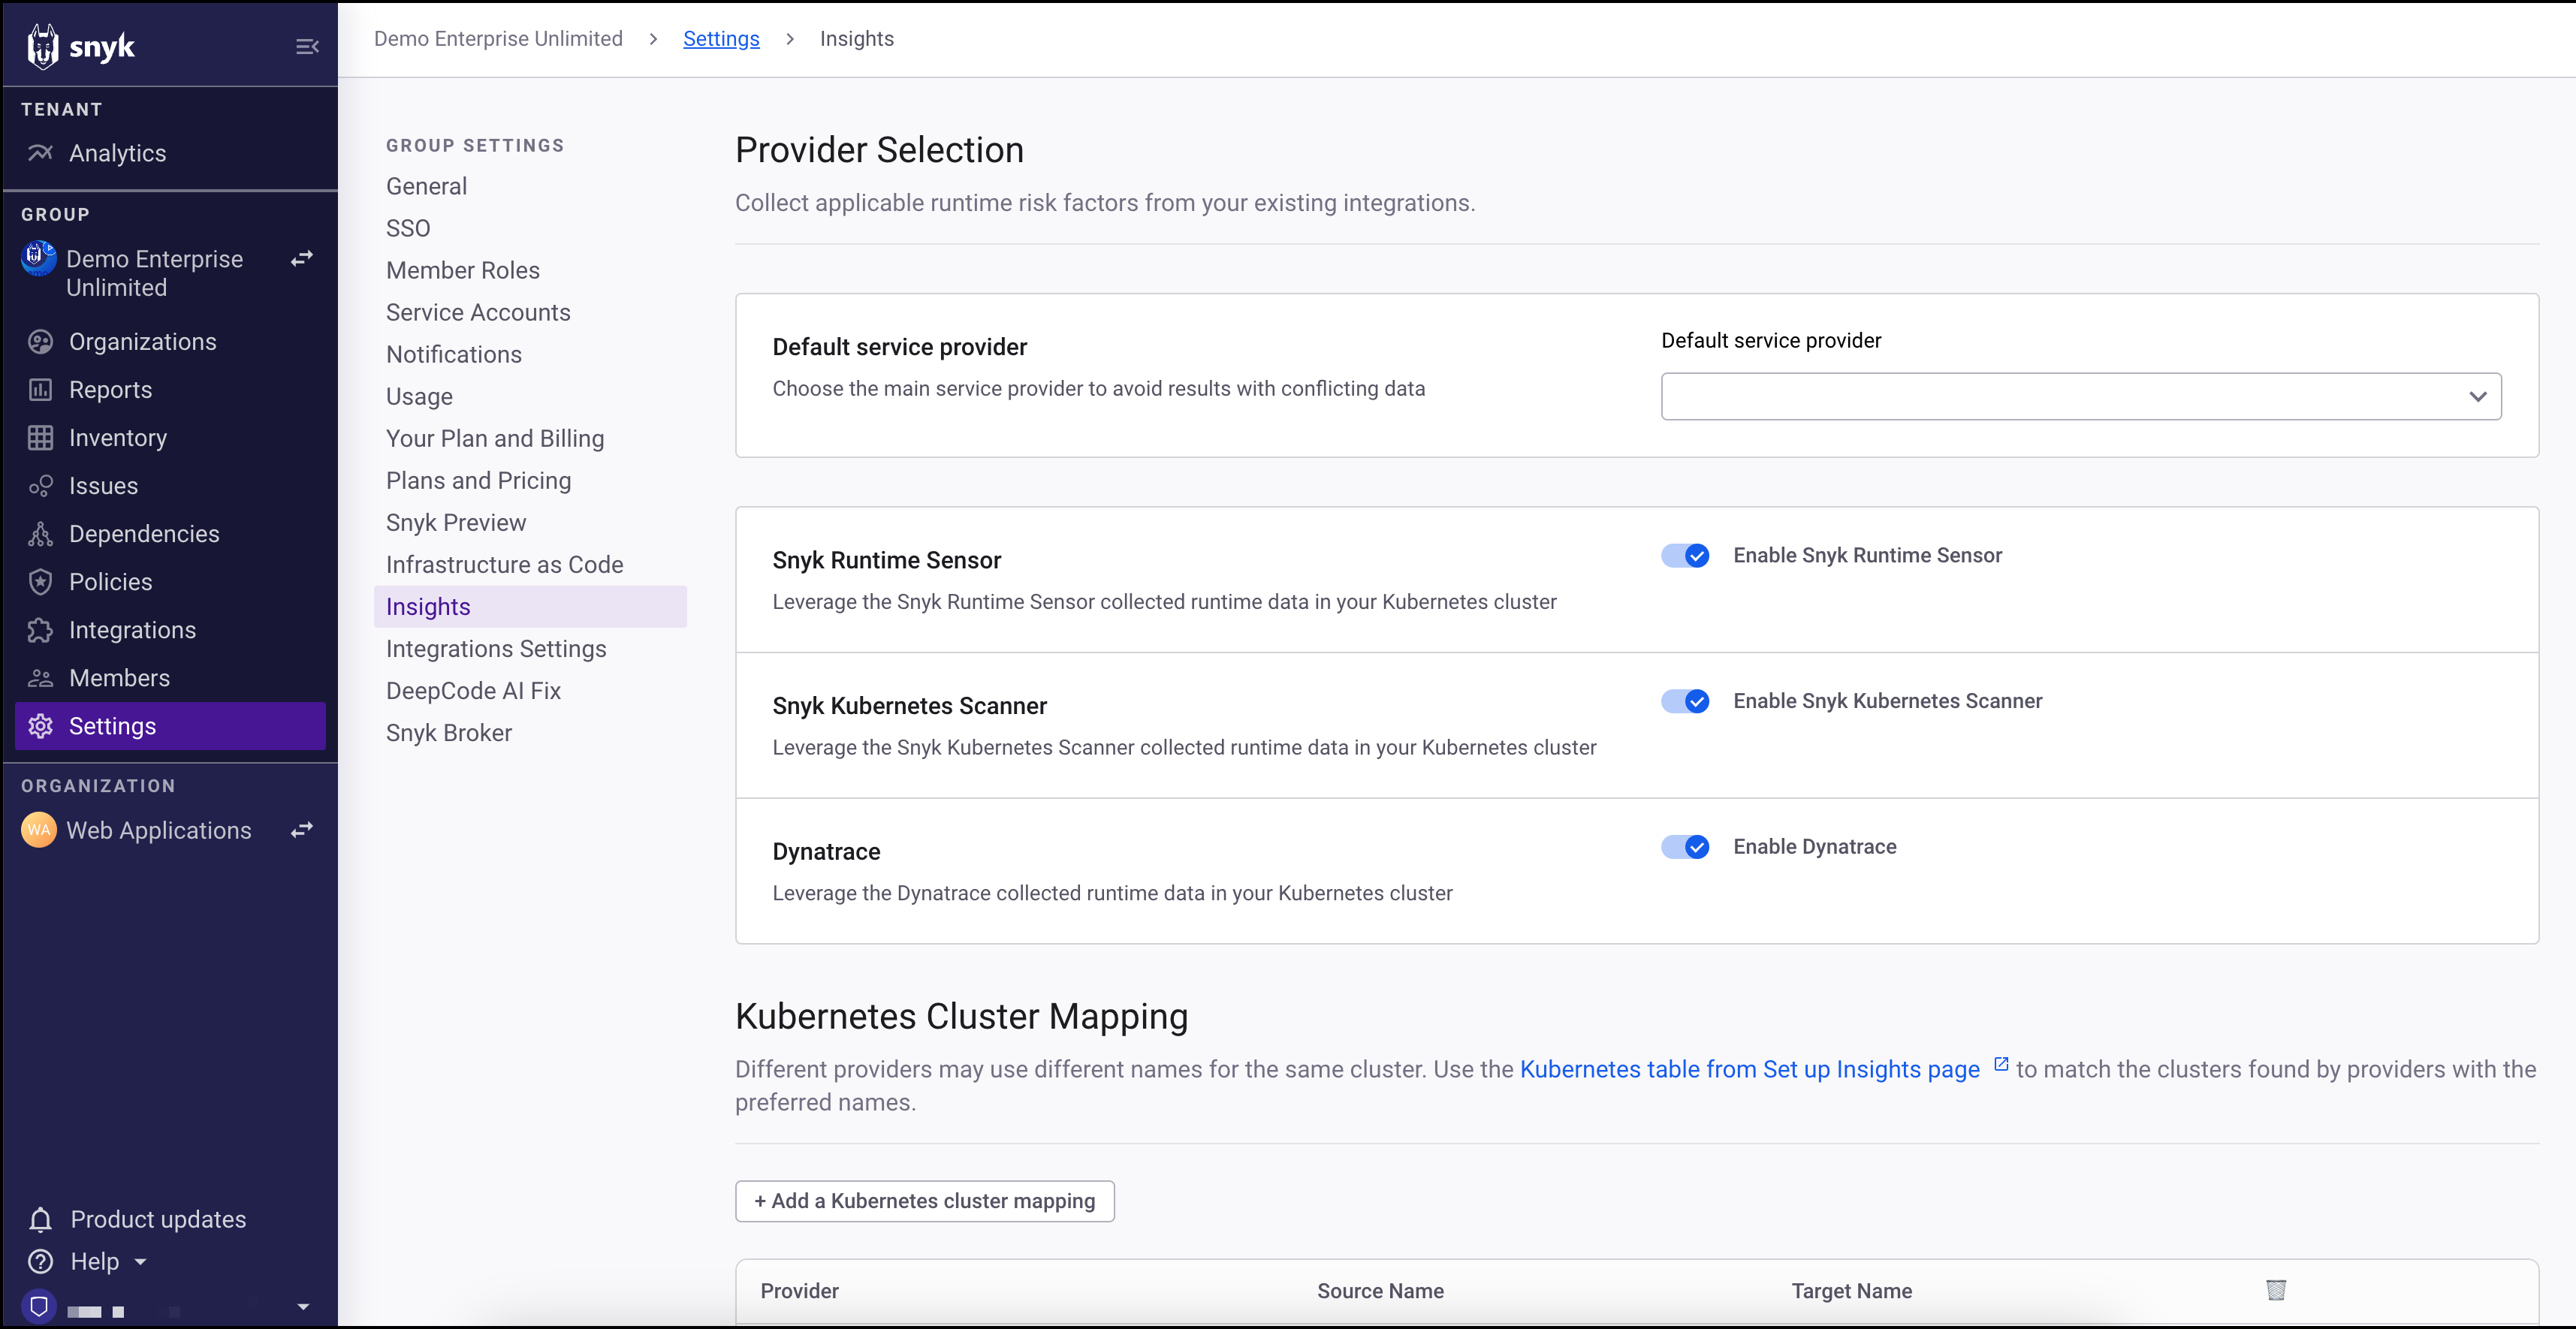Select Integrations Settings in group settings
The height and width of the screenshot is (1329, 2576).
tap(496, 649)
